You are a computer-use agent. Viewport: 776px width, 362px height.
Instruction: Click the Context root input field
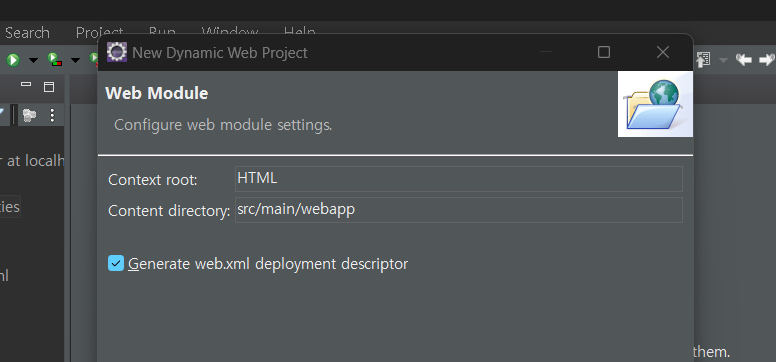tap(459, 179)
